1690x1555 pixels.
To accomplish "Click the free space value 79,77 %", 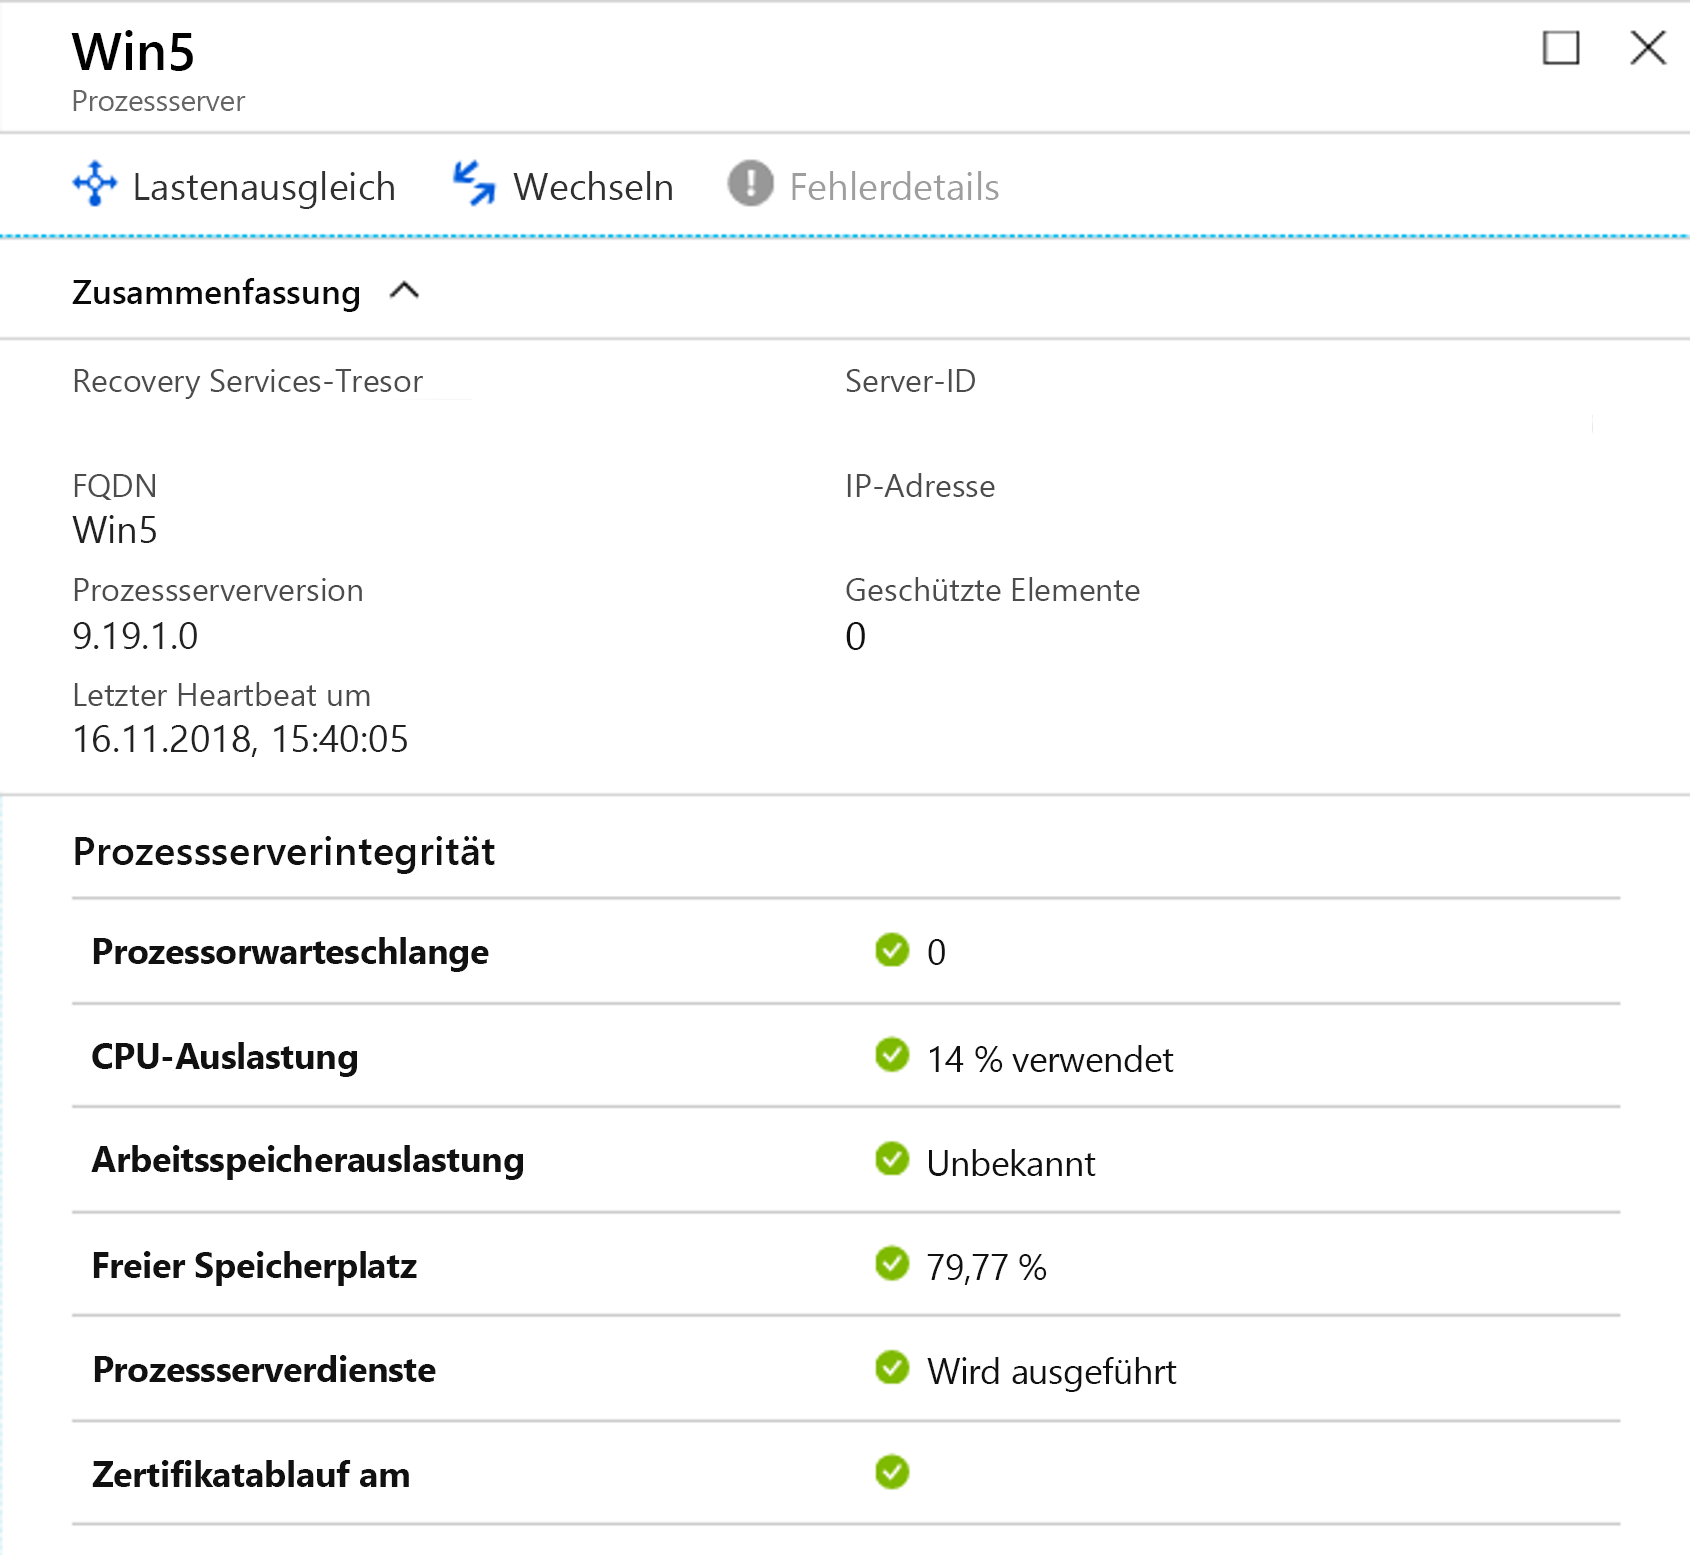I will click(986, 1268).
